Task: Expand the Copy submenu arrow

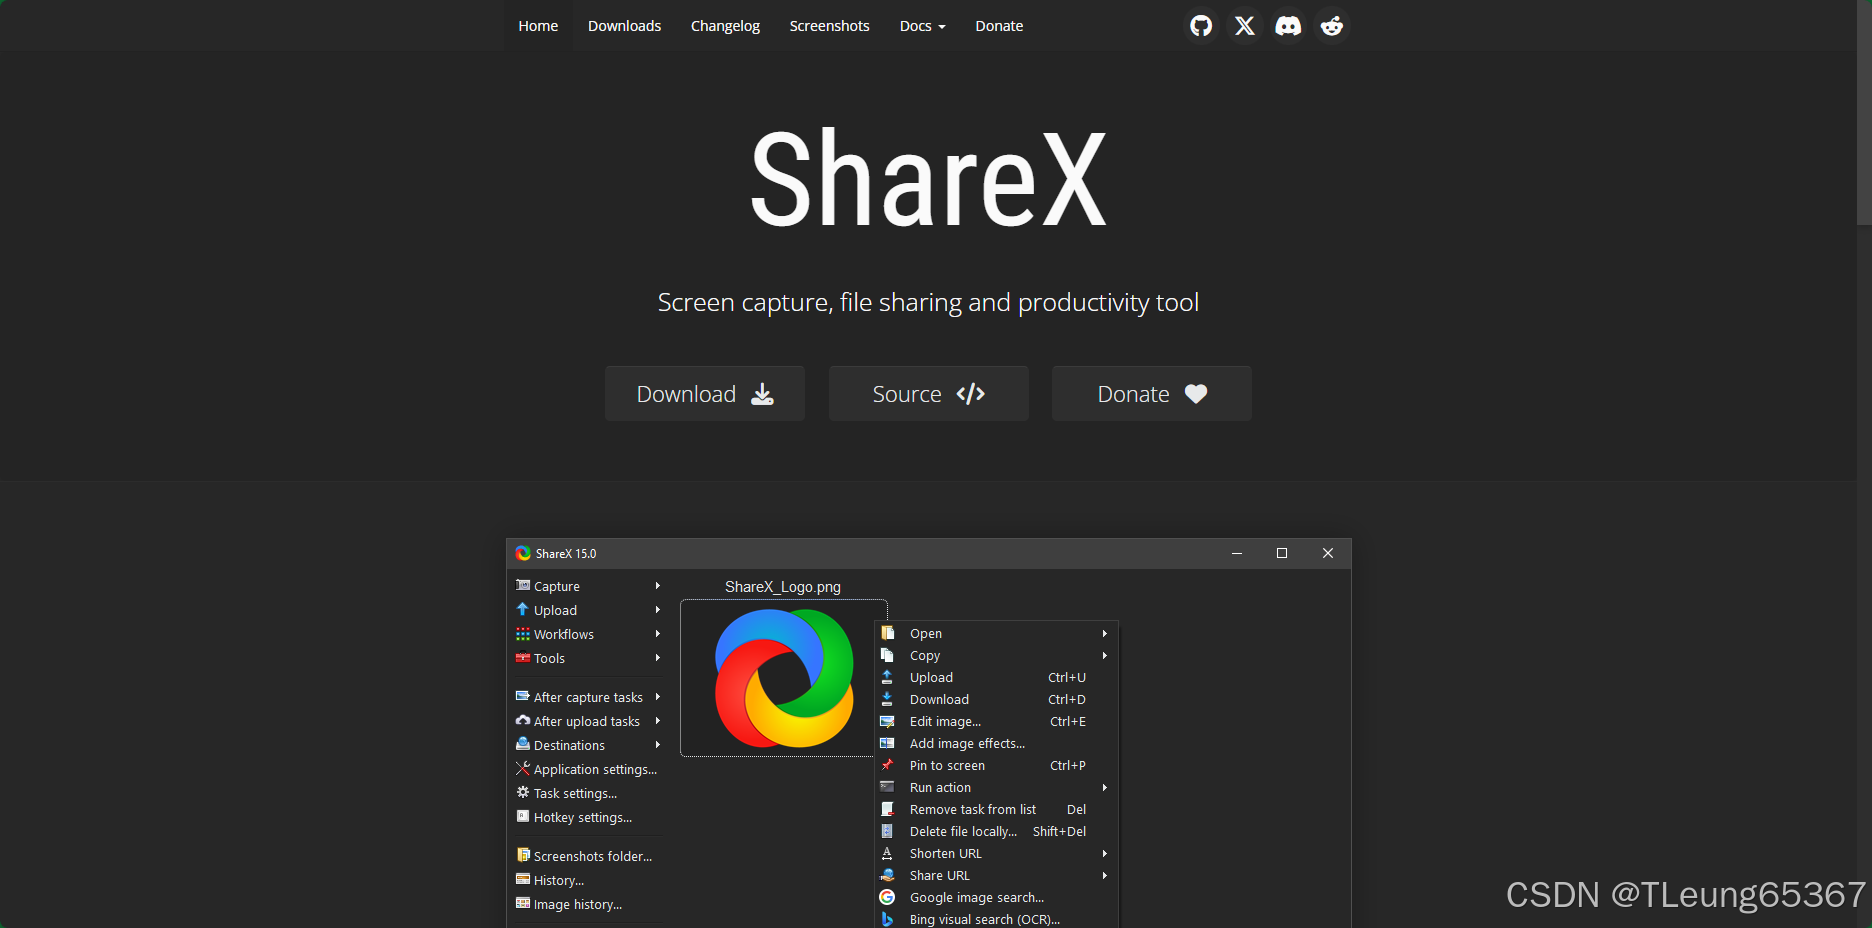Action: (1105, 655)
